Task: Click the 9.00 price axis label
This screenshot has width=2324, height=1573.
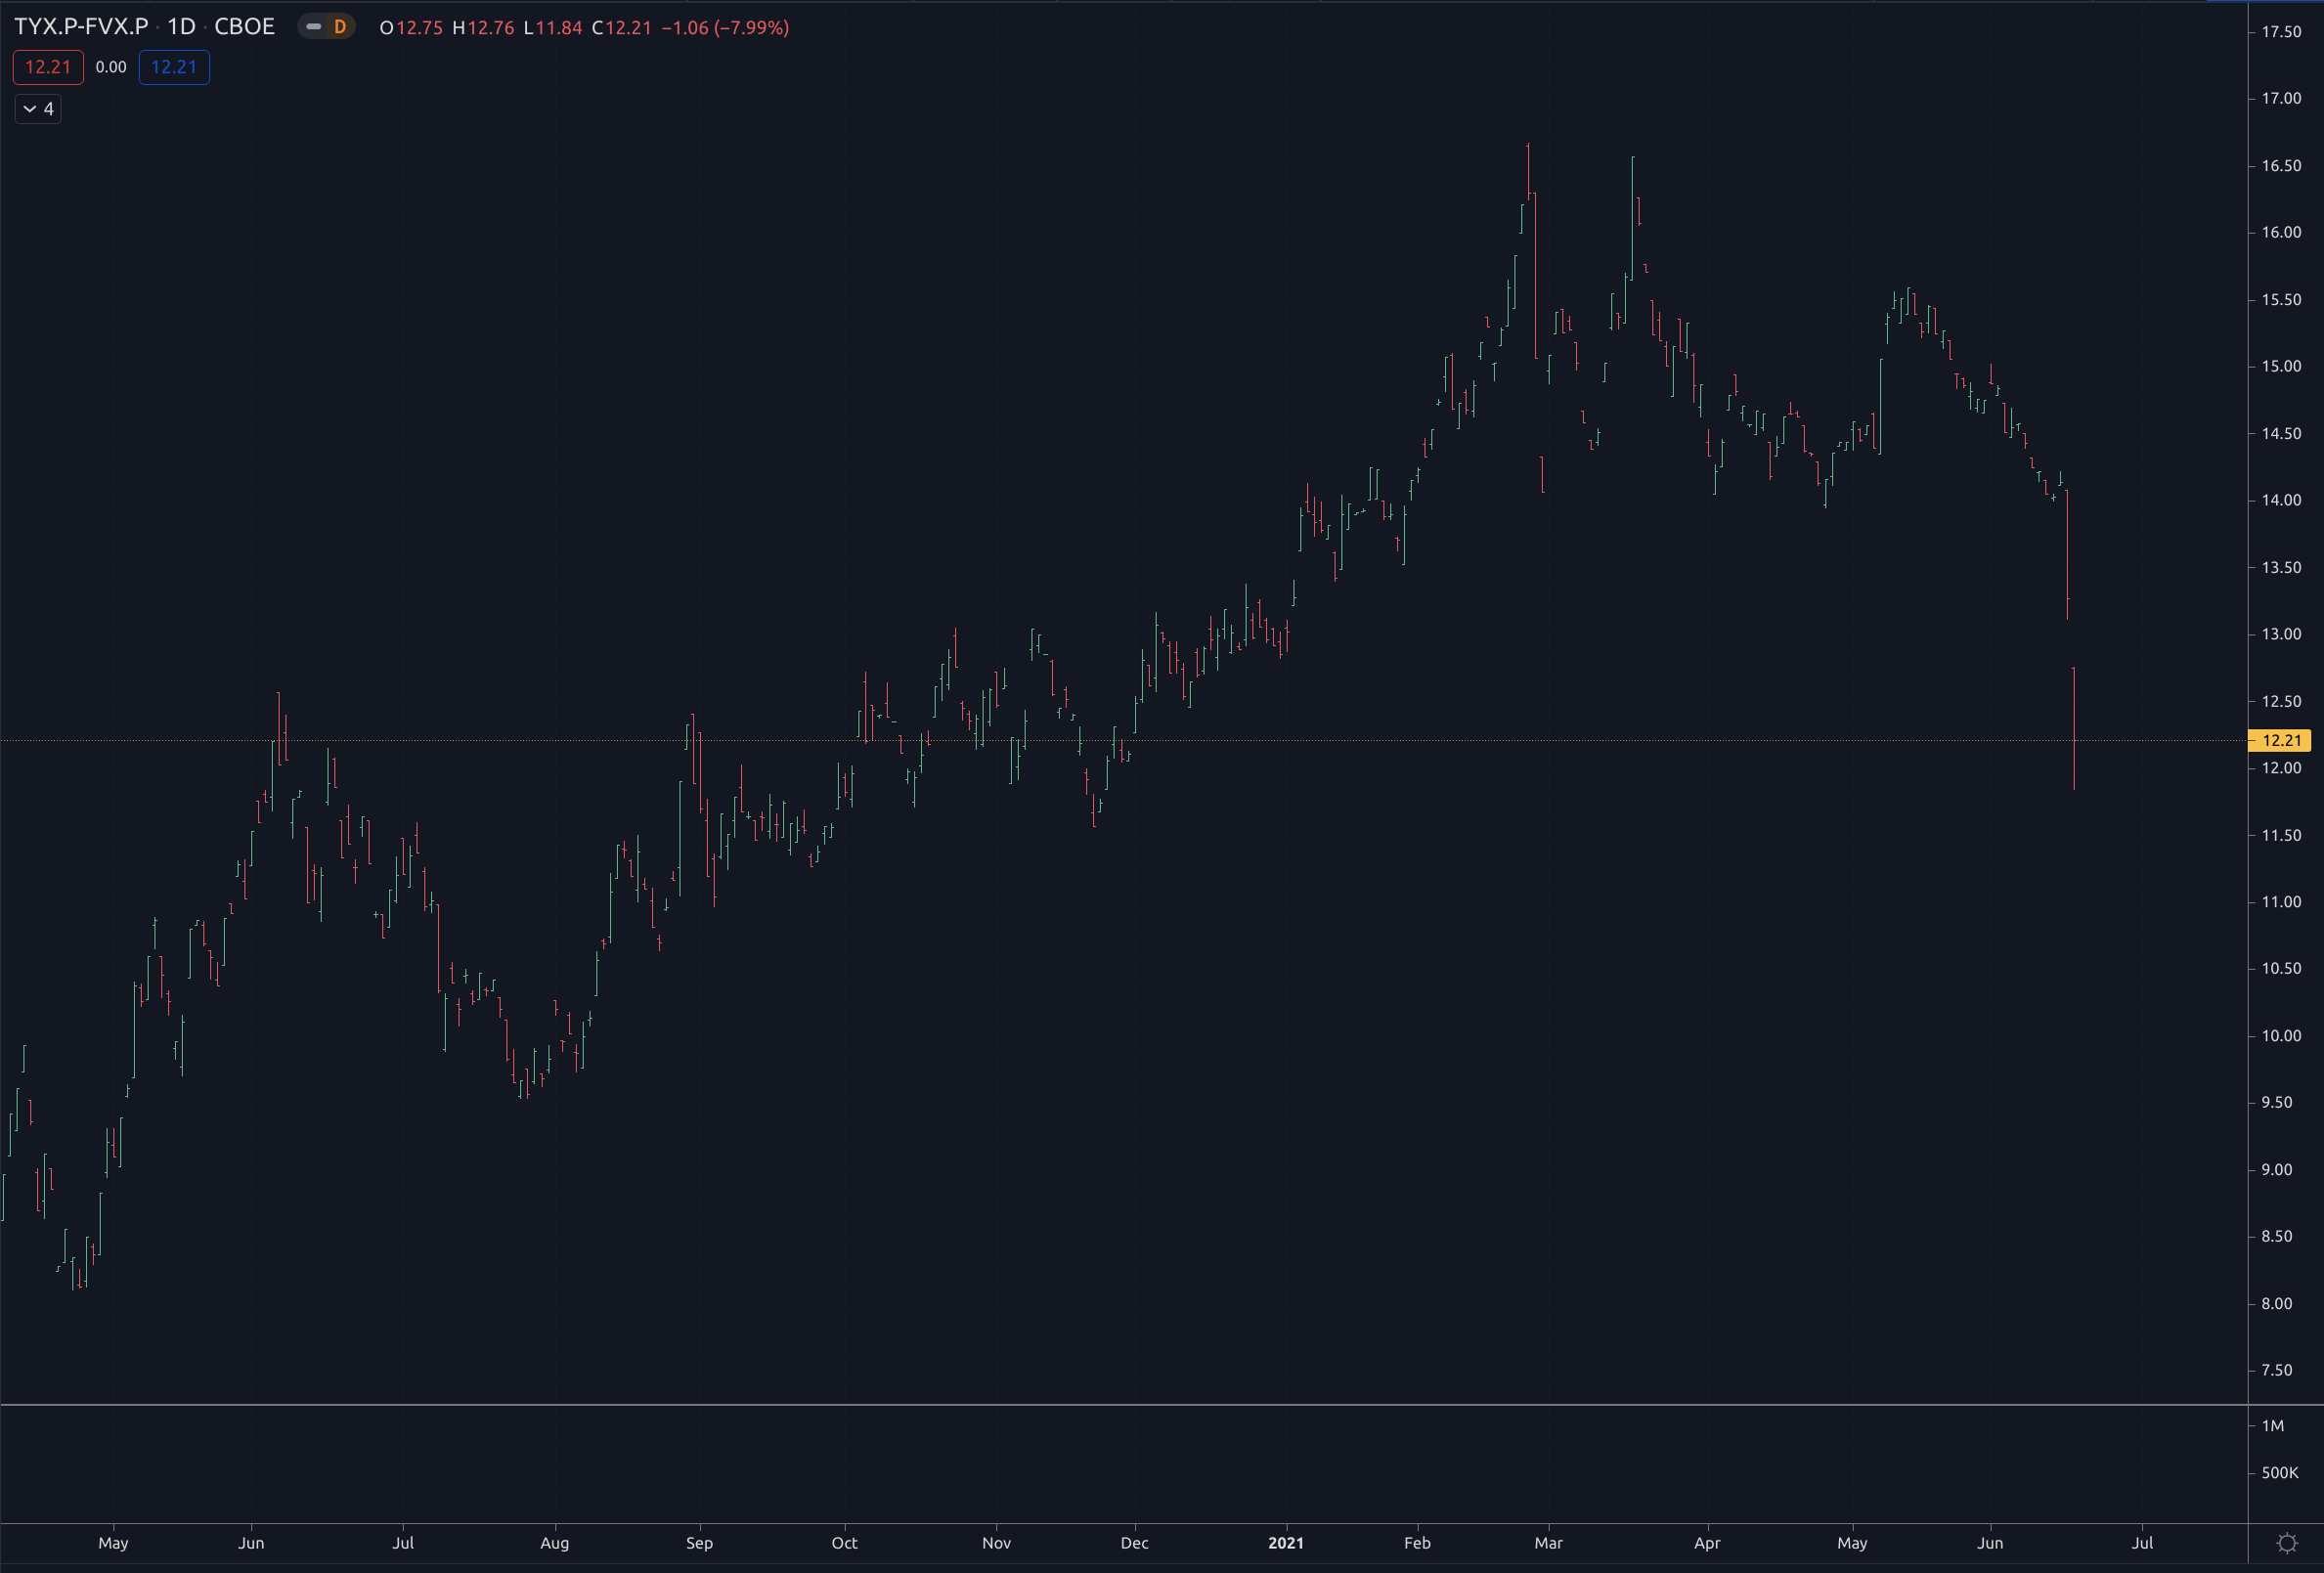Action: [2277, 1170]
